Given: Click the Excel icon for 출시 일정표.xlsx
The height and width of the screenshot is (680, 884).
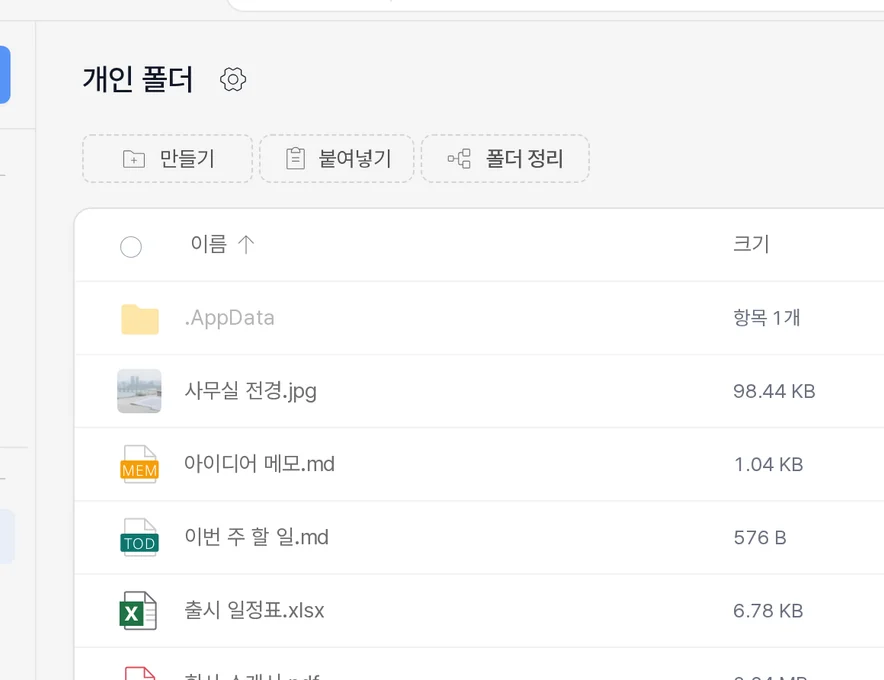Looking at the screenshot, I should coord(138,611).
